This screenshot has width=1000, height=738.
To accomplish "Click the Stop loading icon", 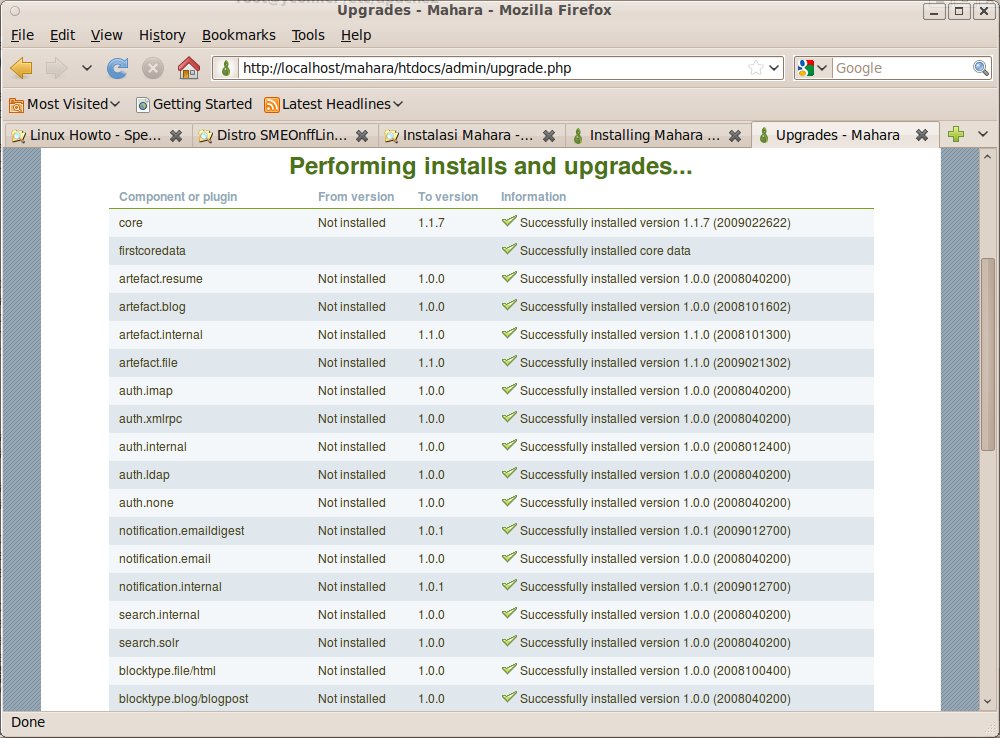I will 152,68.
